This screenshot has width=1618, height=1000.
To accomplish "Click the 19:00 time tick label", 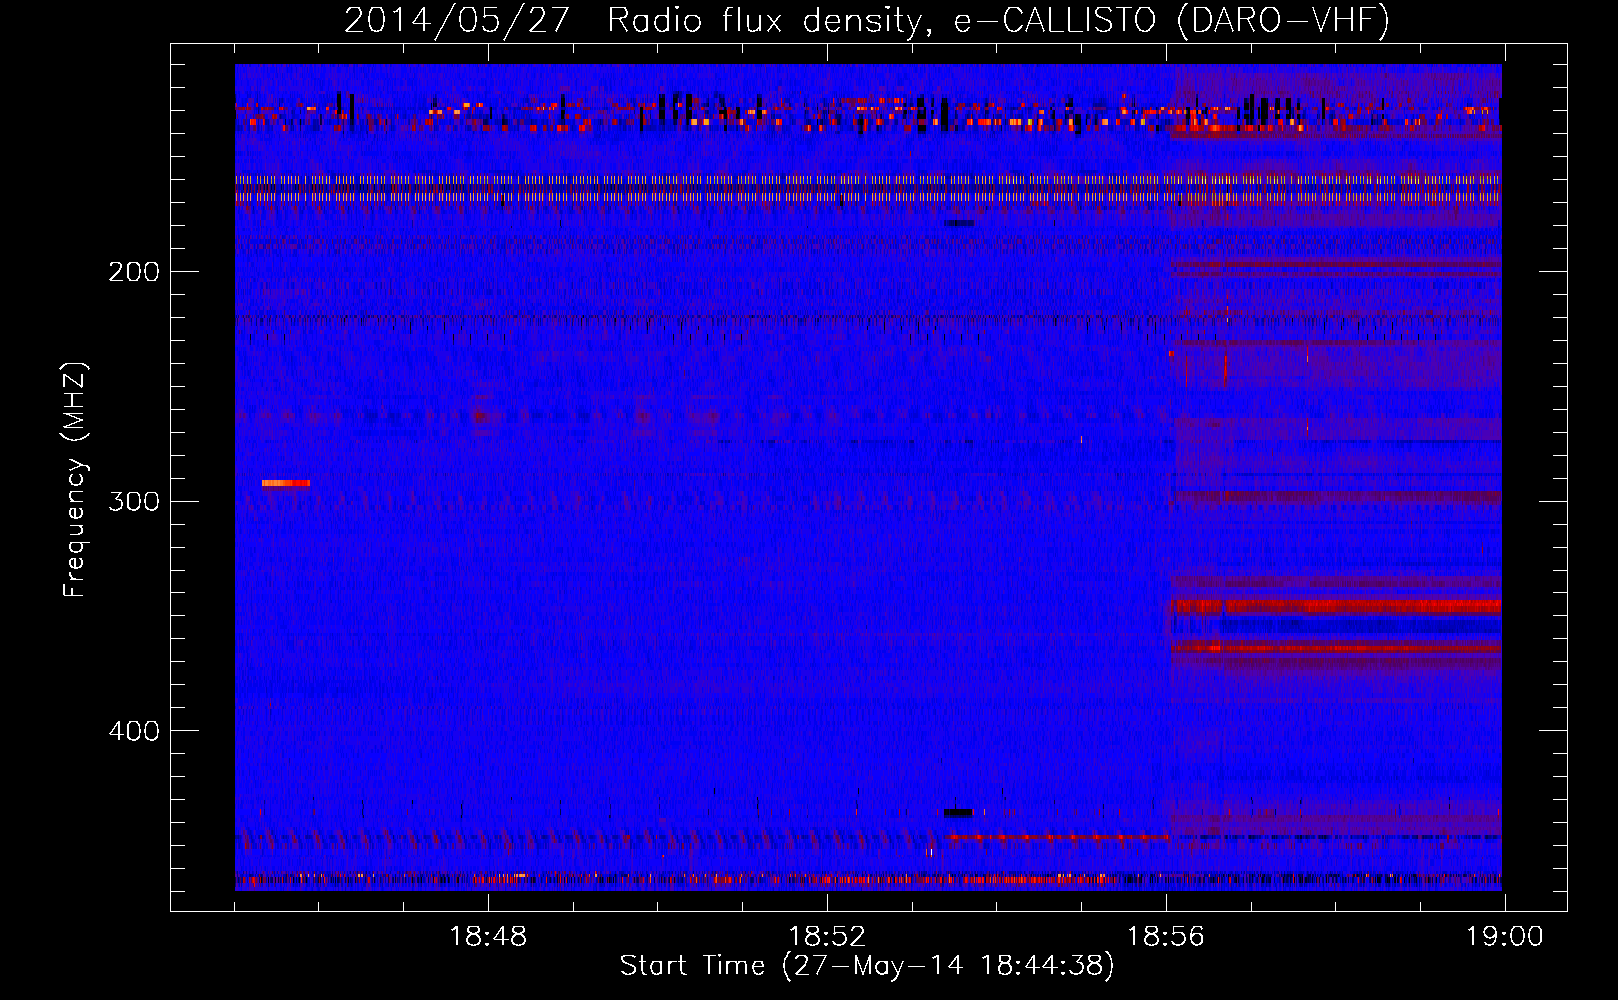I will (1505, 937).
